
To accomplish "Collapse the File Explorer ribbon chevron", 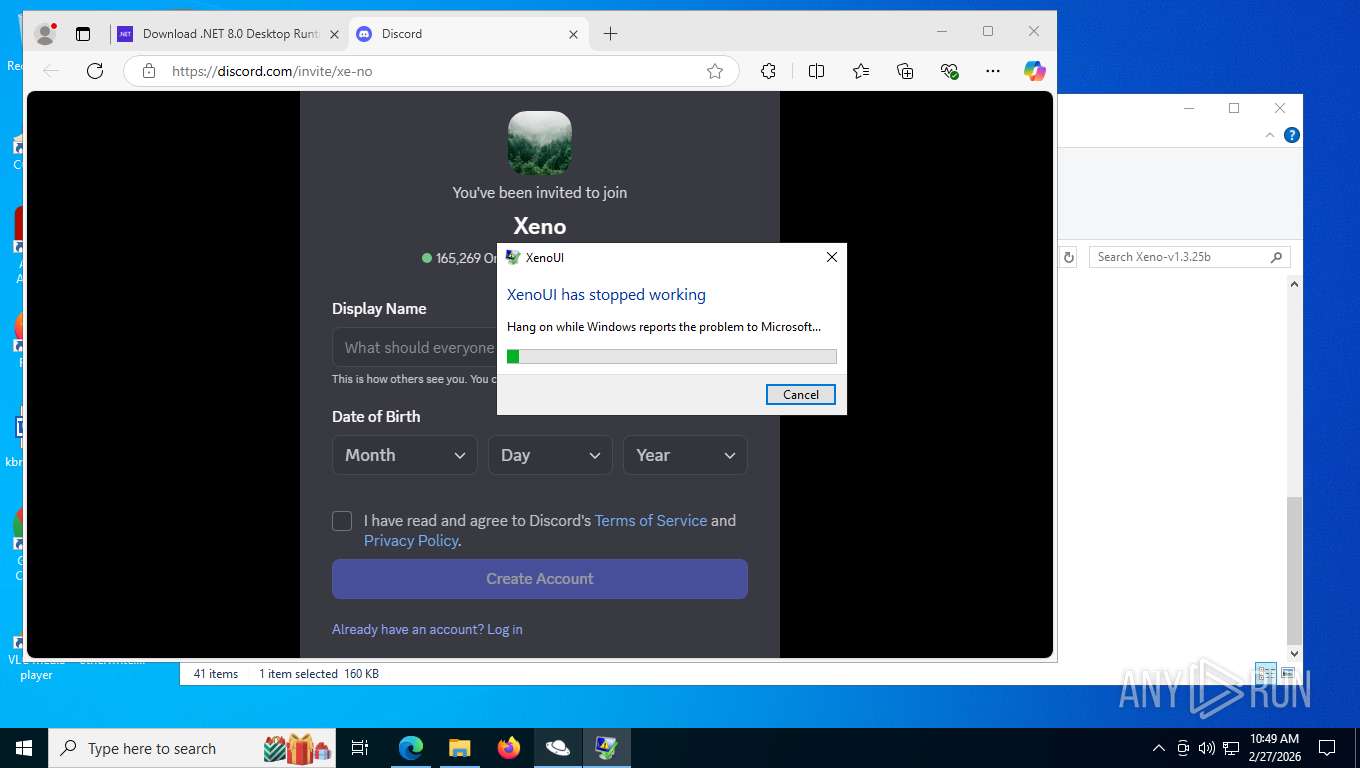I will [x=1271, y=135].
